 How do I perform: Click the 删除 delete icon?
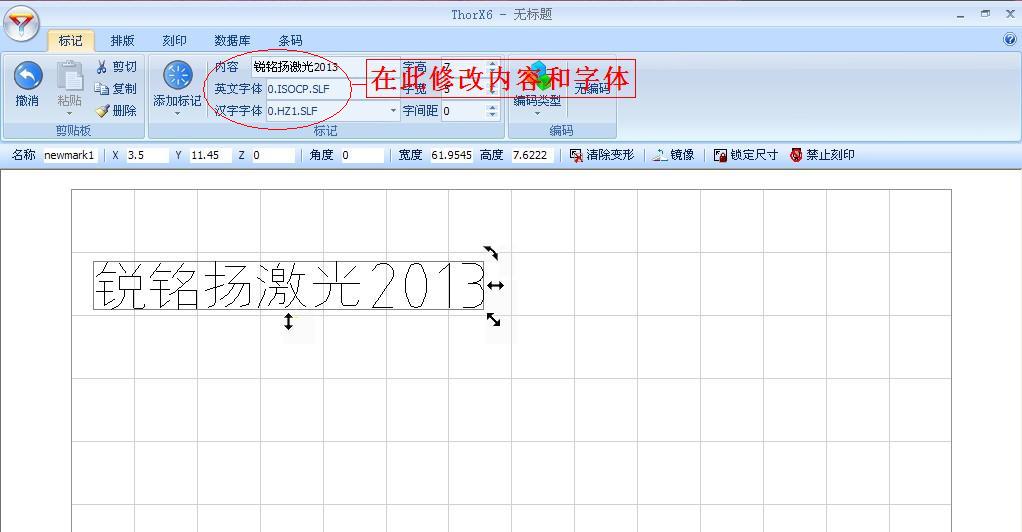(x=102, y=111)
